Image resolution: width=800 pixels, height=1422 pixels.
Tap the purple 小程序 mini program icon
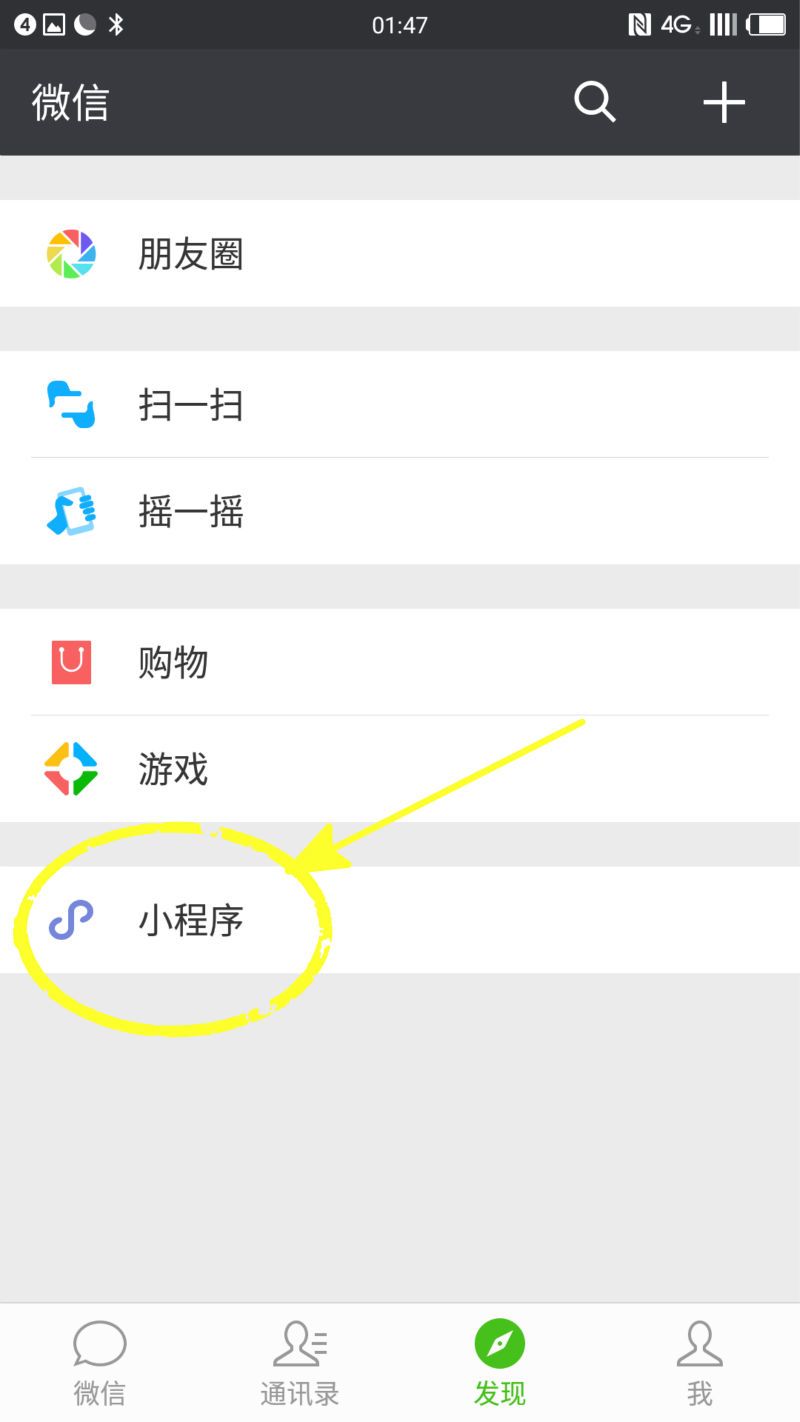click(x=71, y=920)
